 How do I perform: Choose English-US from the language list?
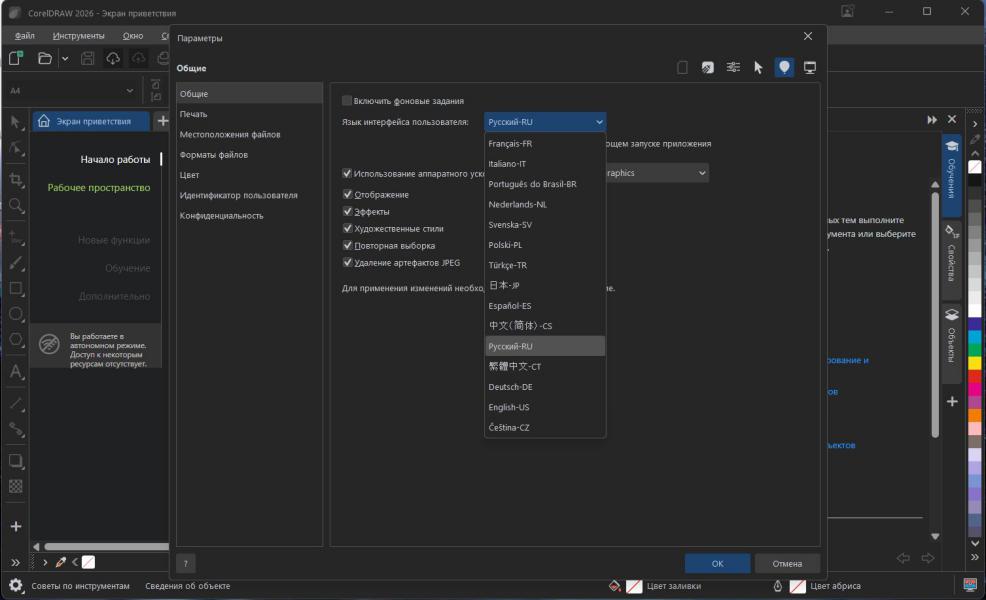pyautogui.click(x=509, y=407)
